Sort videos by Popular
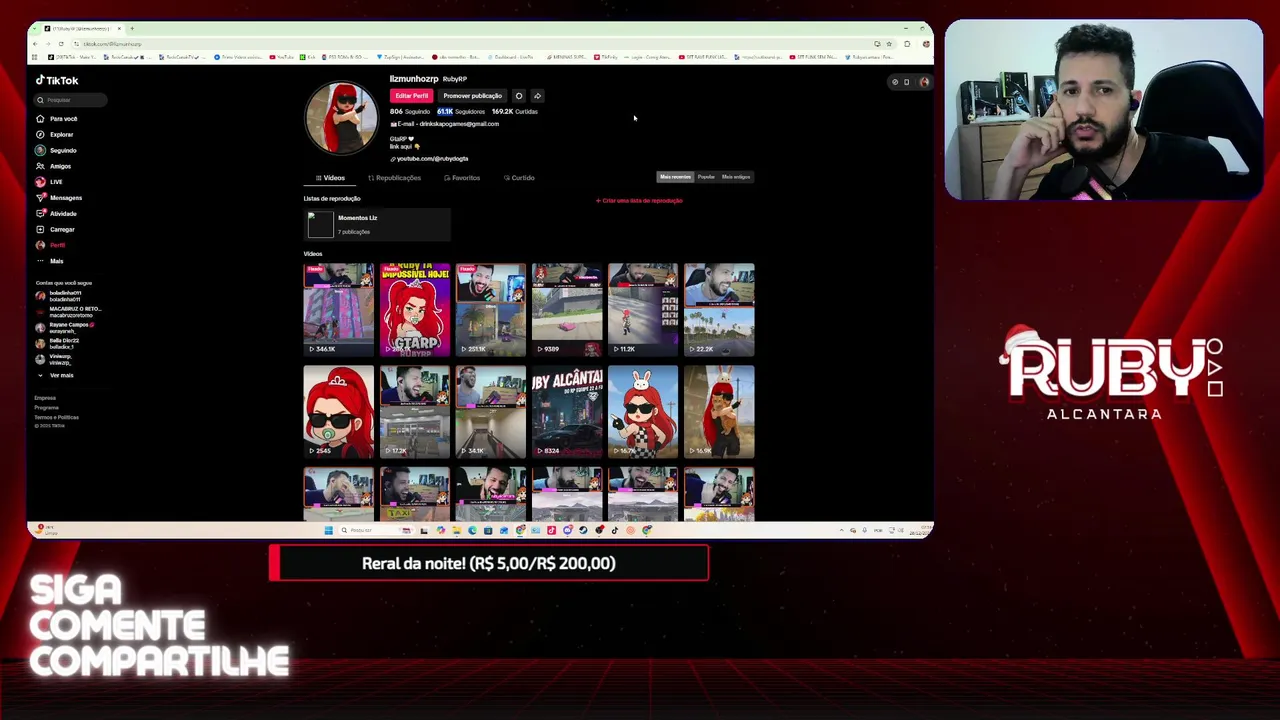1280x720 pixels. (706, 177)
